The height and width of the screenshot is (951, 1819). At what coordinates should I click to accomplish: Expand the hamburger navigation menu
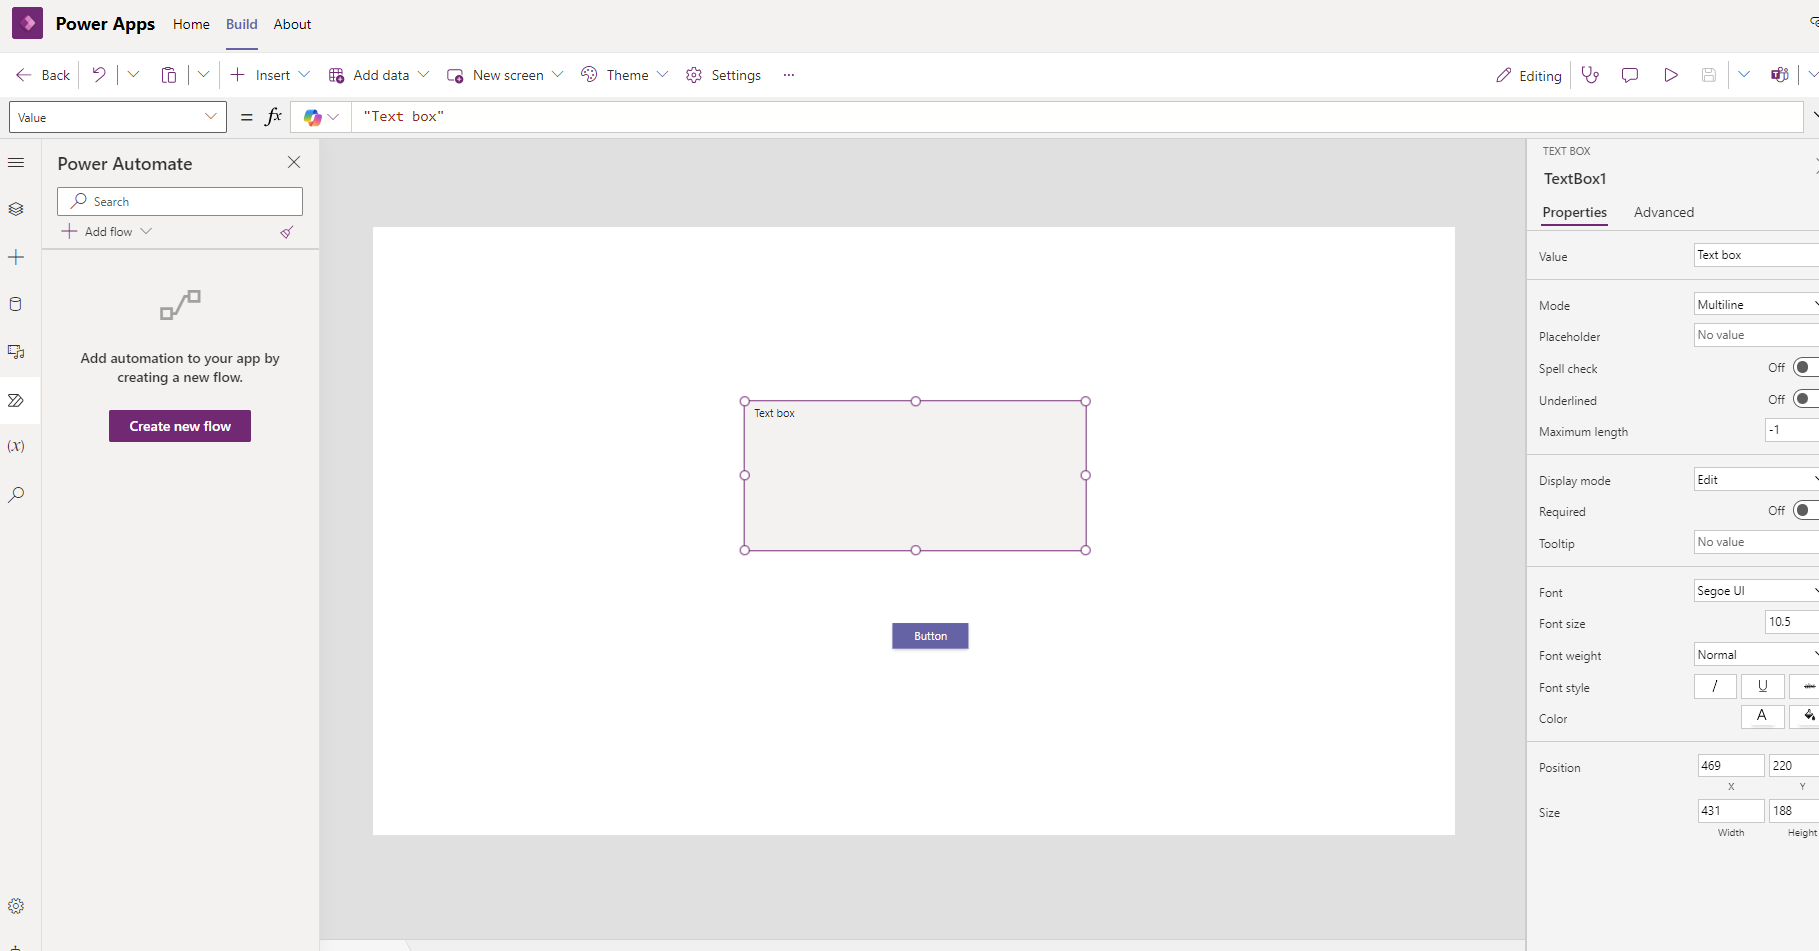pos(16,162)
